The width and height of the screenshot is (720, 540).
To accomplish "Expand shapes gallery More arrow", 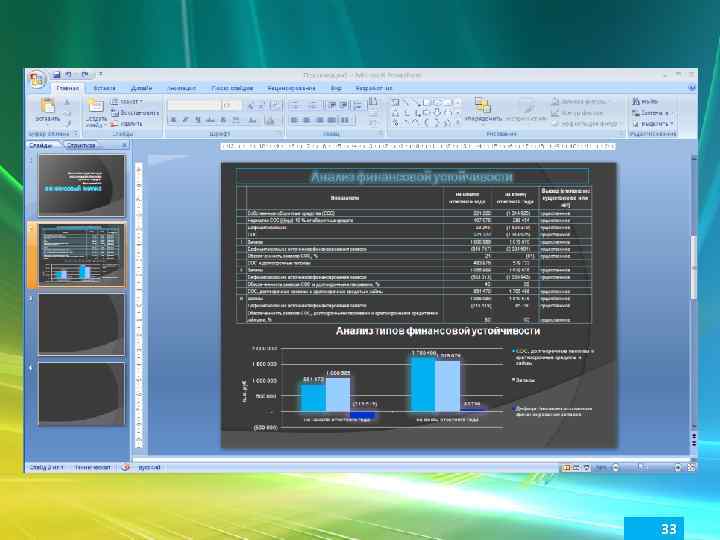I will pos(458,123).
